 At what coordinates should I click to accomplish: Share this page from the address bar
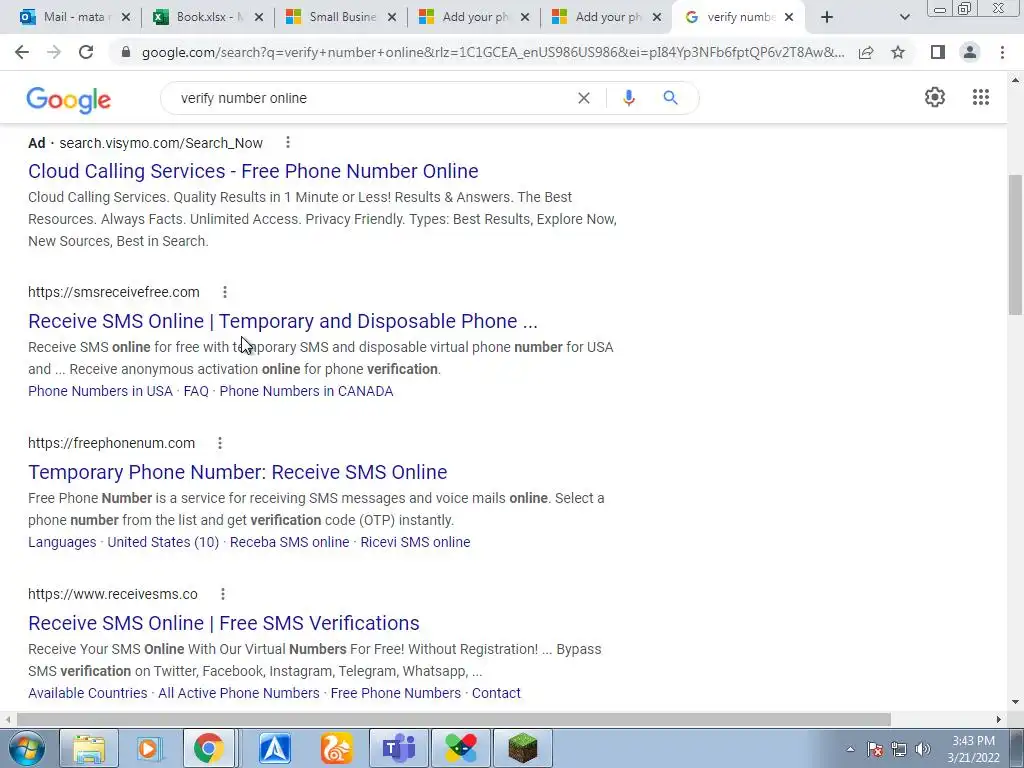866,52
